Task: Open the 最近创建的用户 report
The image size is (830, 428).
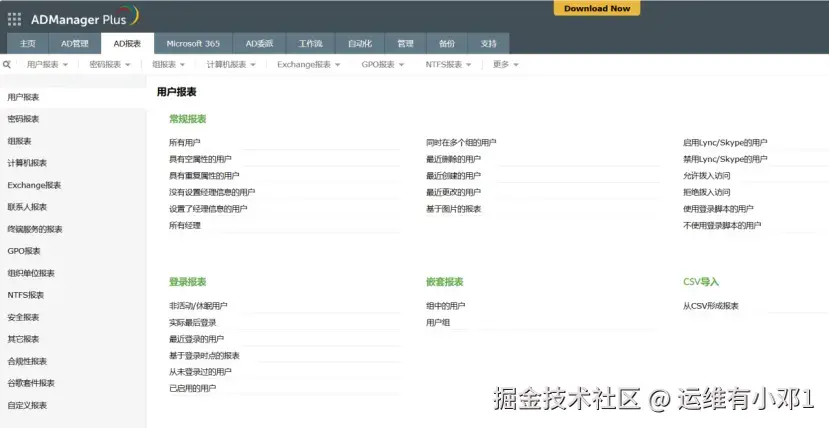Action: coord(454,176)
